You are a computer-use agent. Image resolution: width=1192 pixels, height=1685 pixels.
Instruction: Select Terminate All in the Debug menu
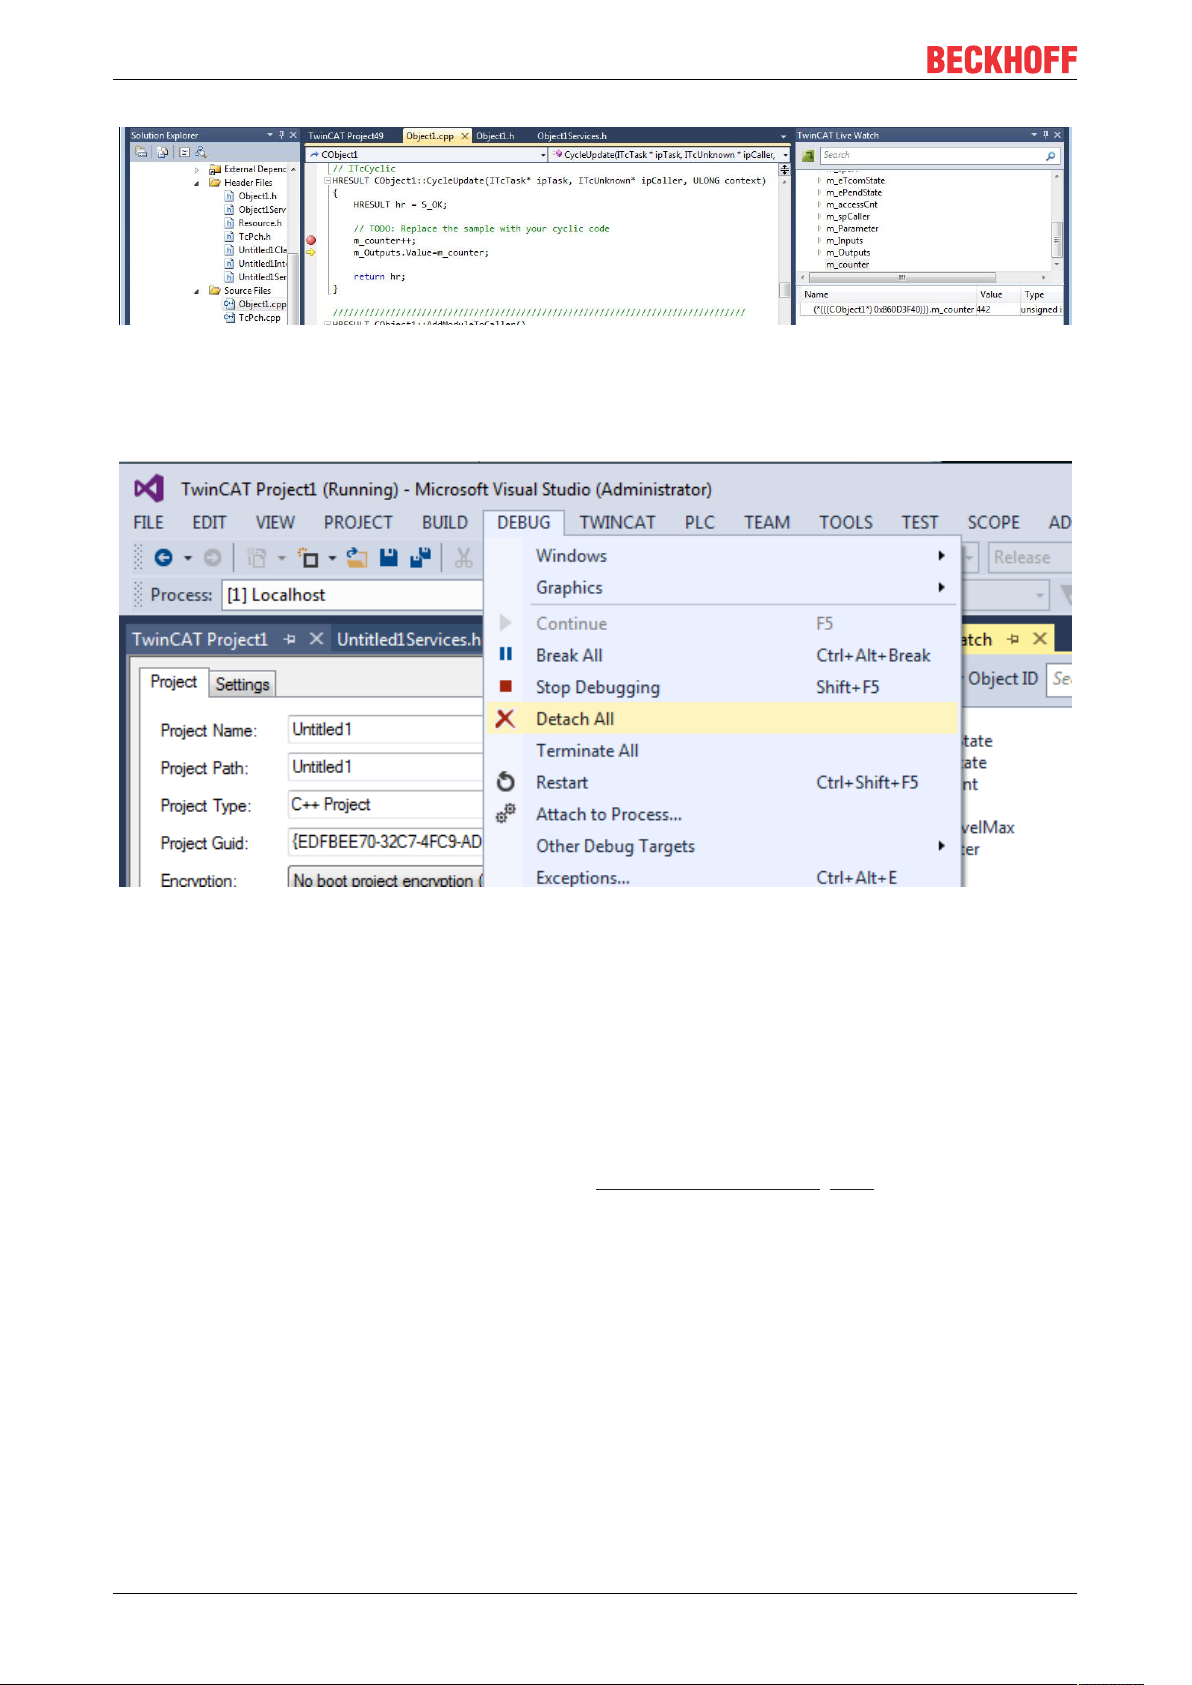[721, 750]
